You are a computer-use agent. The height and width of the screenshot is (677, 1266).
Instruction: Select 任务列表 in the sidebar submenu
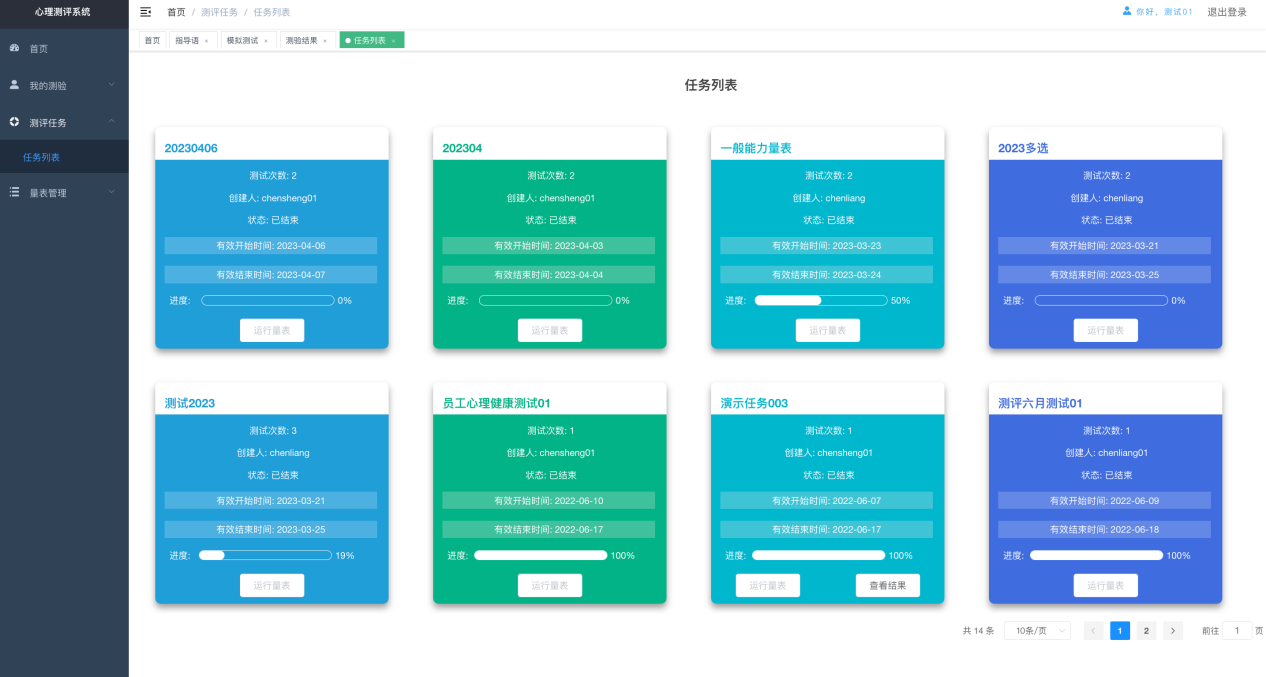(42, 158)
